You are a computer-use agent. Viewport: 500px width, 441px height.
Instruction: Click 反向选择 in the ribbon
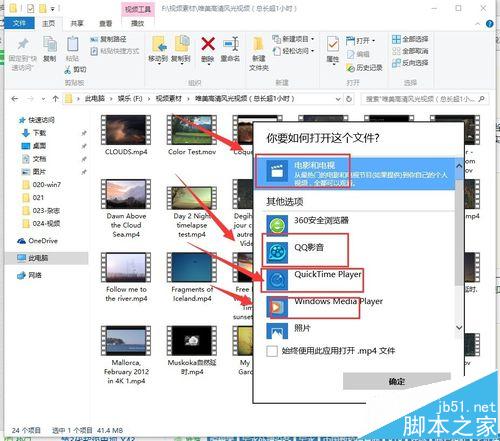(410, 63)
